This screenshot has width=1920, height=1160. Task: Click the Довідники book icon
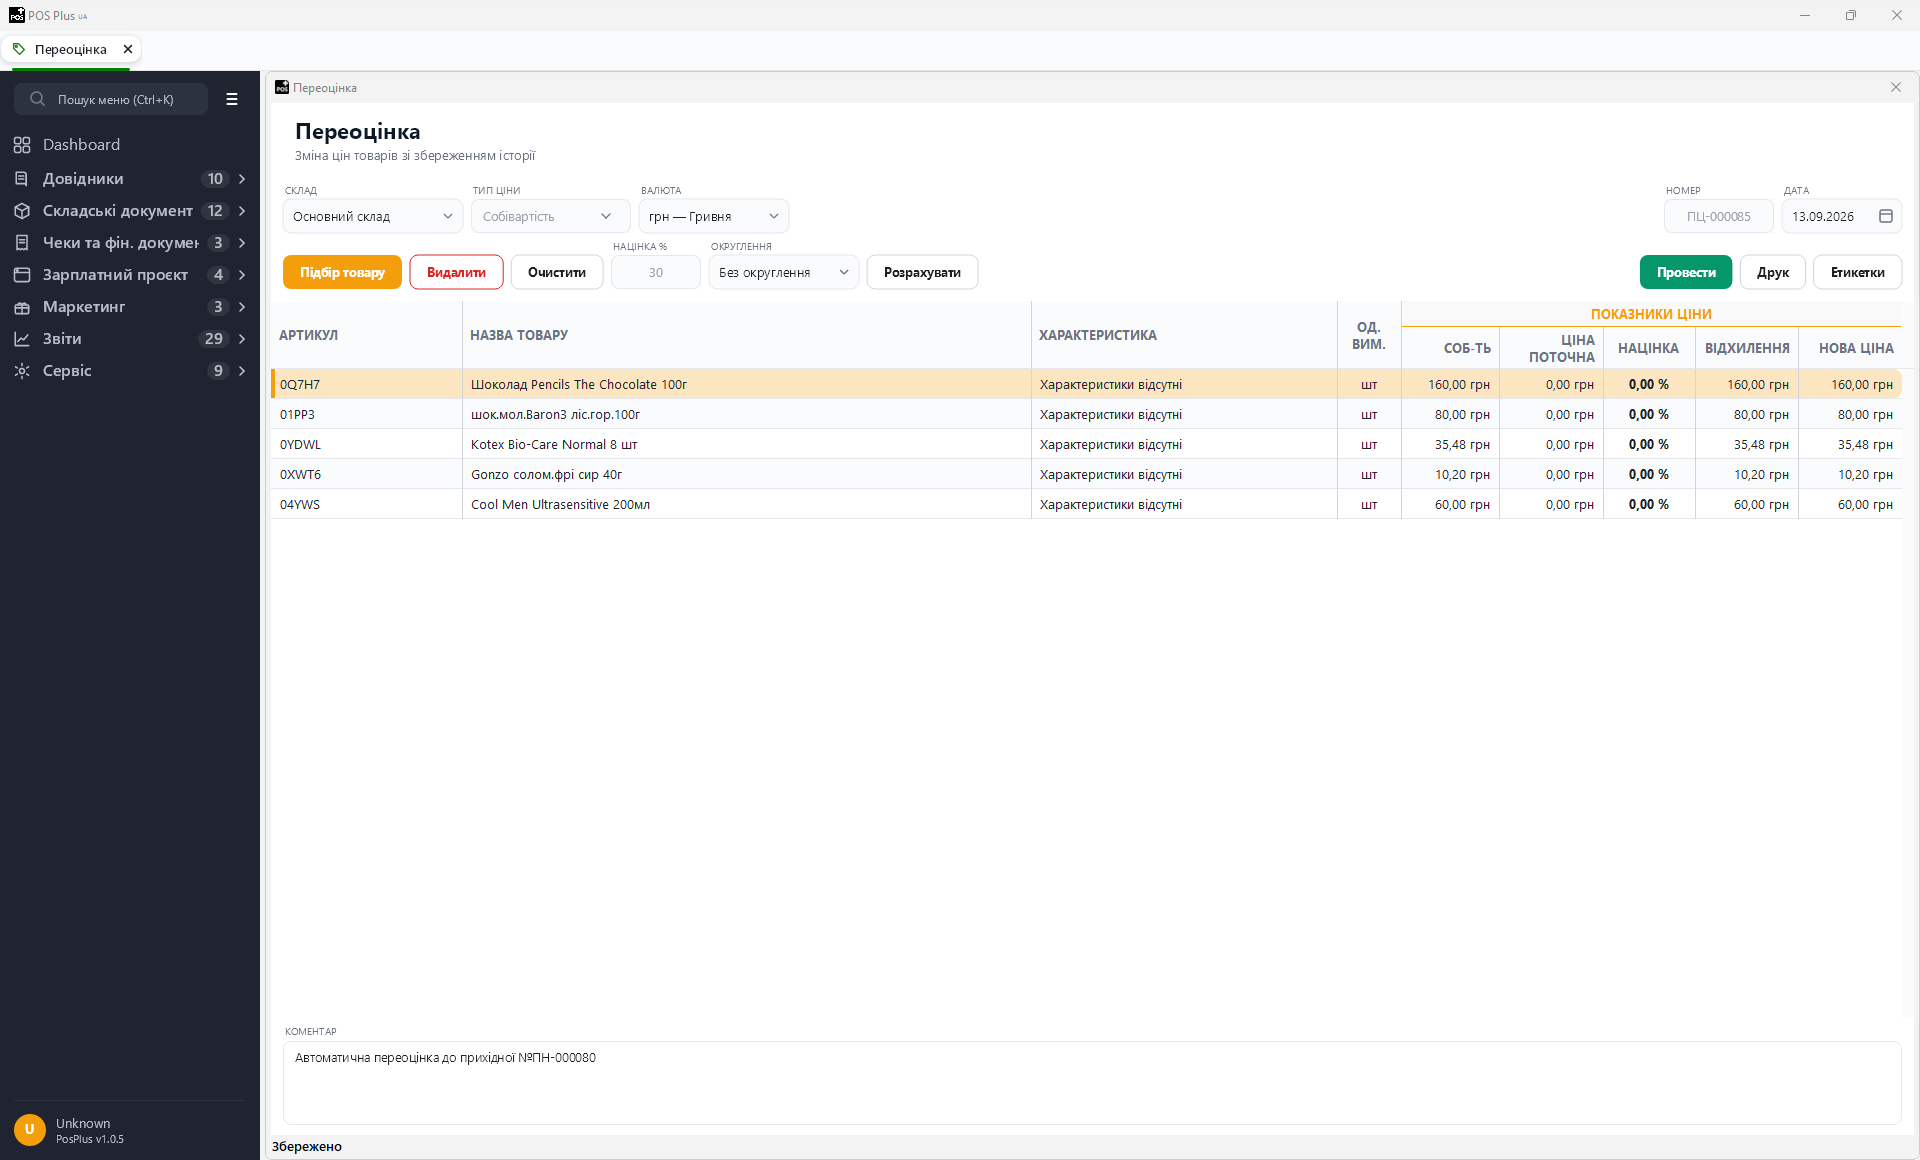tap(22, 179)
